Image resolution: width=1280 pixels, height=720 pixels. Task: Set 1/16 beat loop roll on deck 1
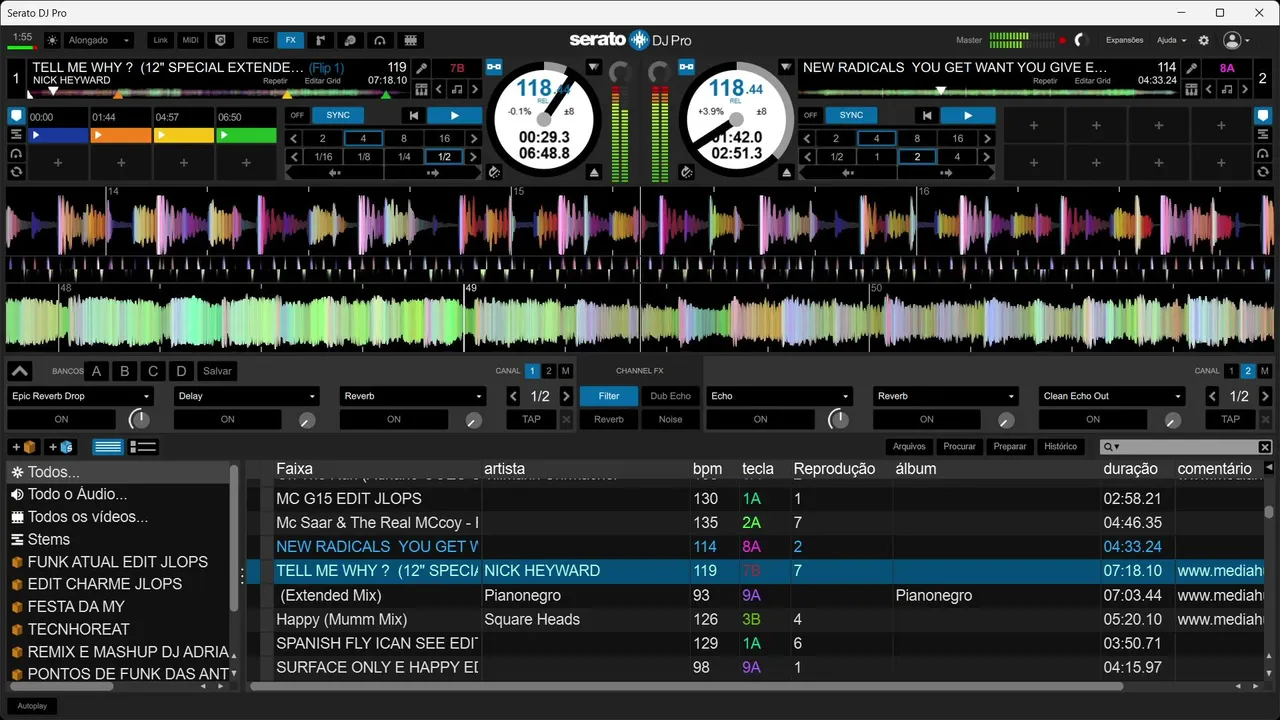[323, 157]
